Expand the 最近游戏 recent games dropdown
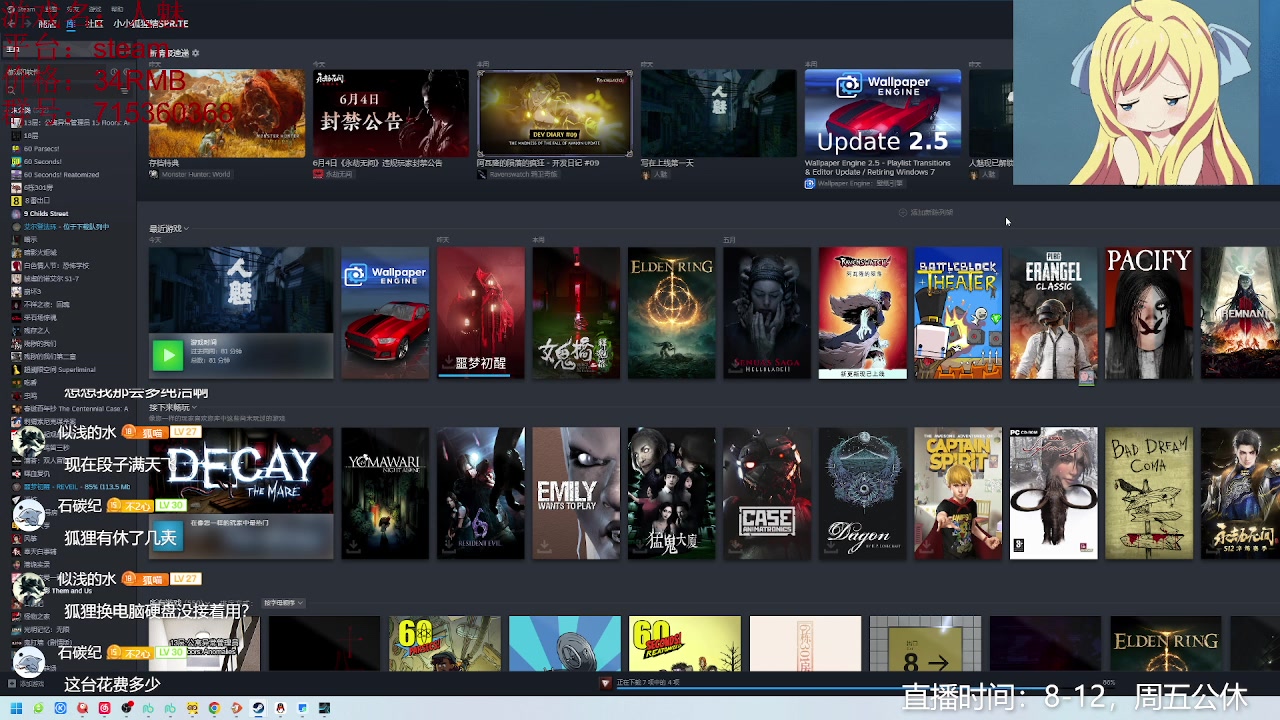The height and width of the screenshot is (720, 1280). click(x=169, y=229)
